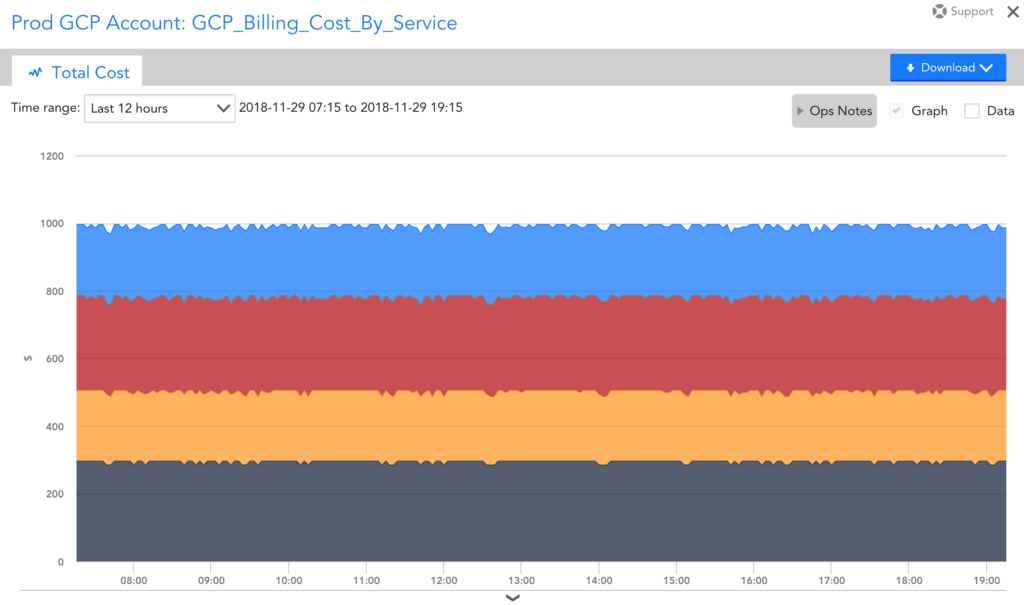This screenshot has height=605, width=1024.
Task: Click the blue area series in chart
Action: click(540, 260)
